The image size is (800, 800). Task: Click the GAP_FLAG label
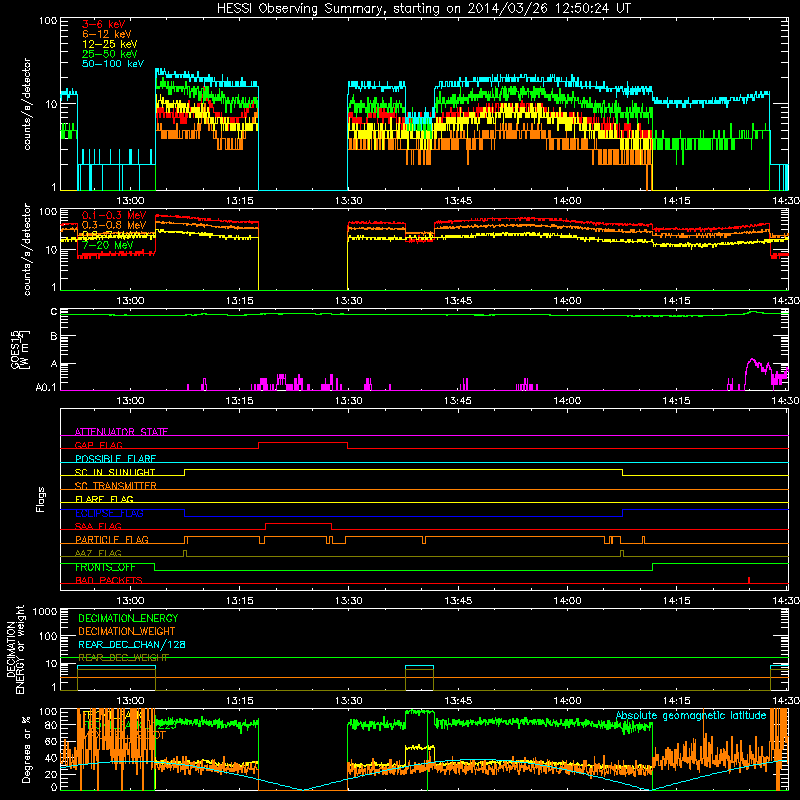coord(98,445)
